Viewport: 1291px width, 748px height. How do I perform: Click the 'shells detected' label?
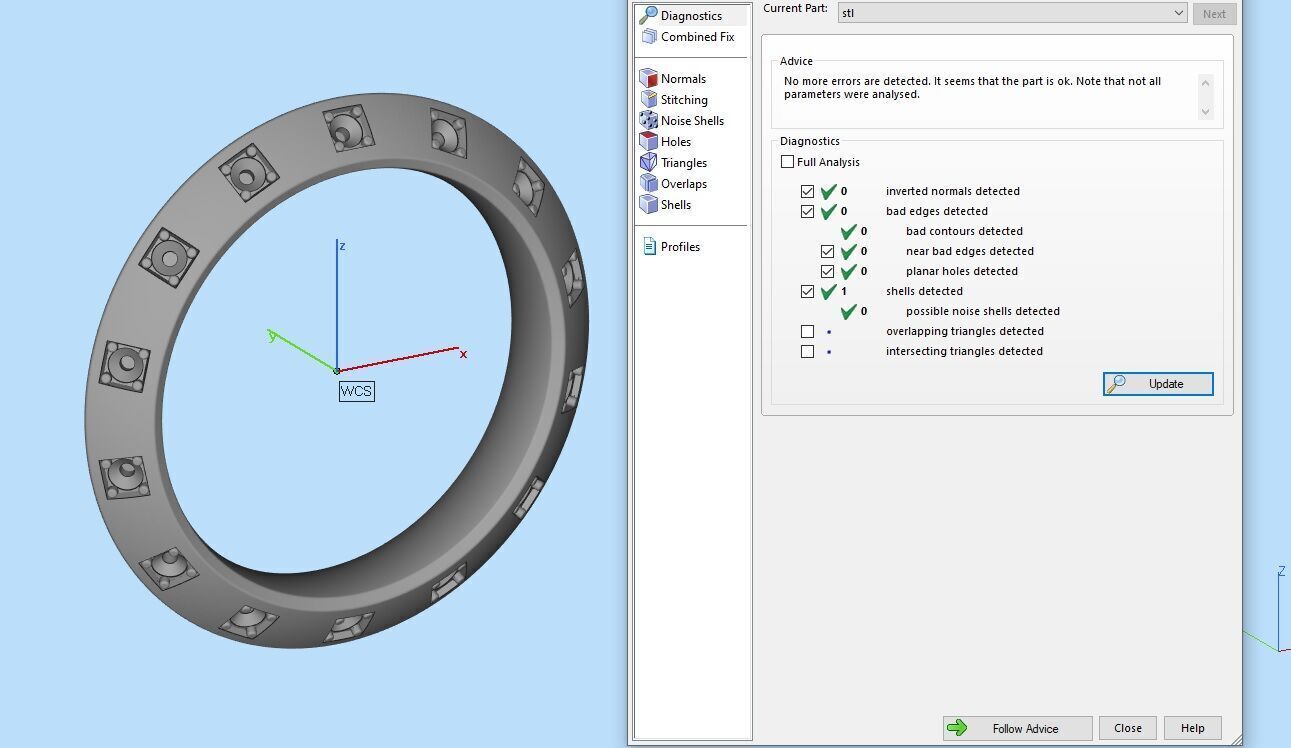pos(924,291)
